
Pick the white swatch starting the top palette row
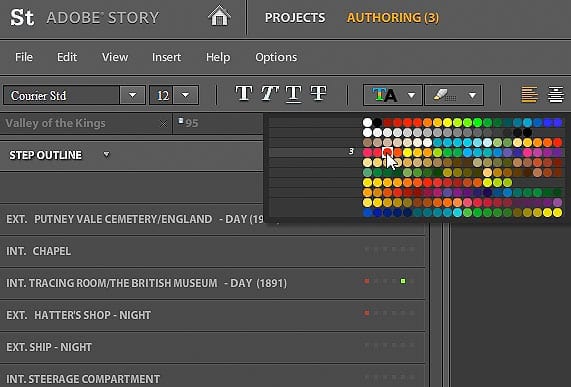(x=367, y=122)
